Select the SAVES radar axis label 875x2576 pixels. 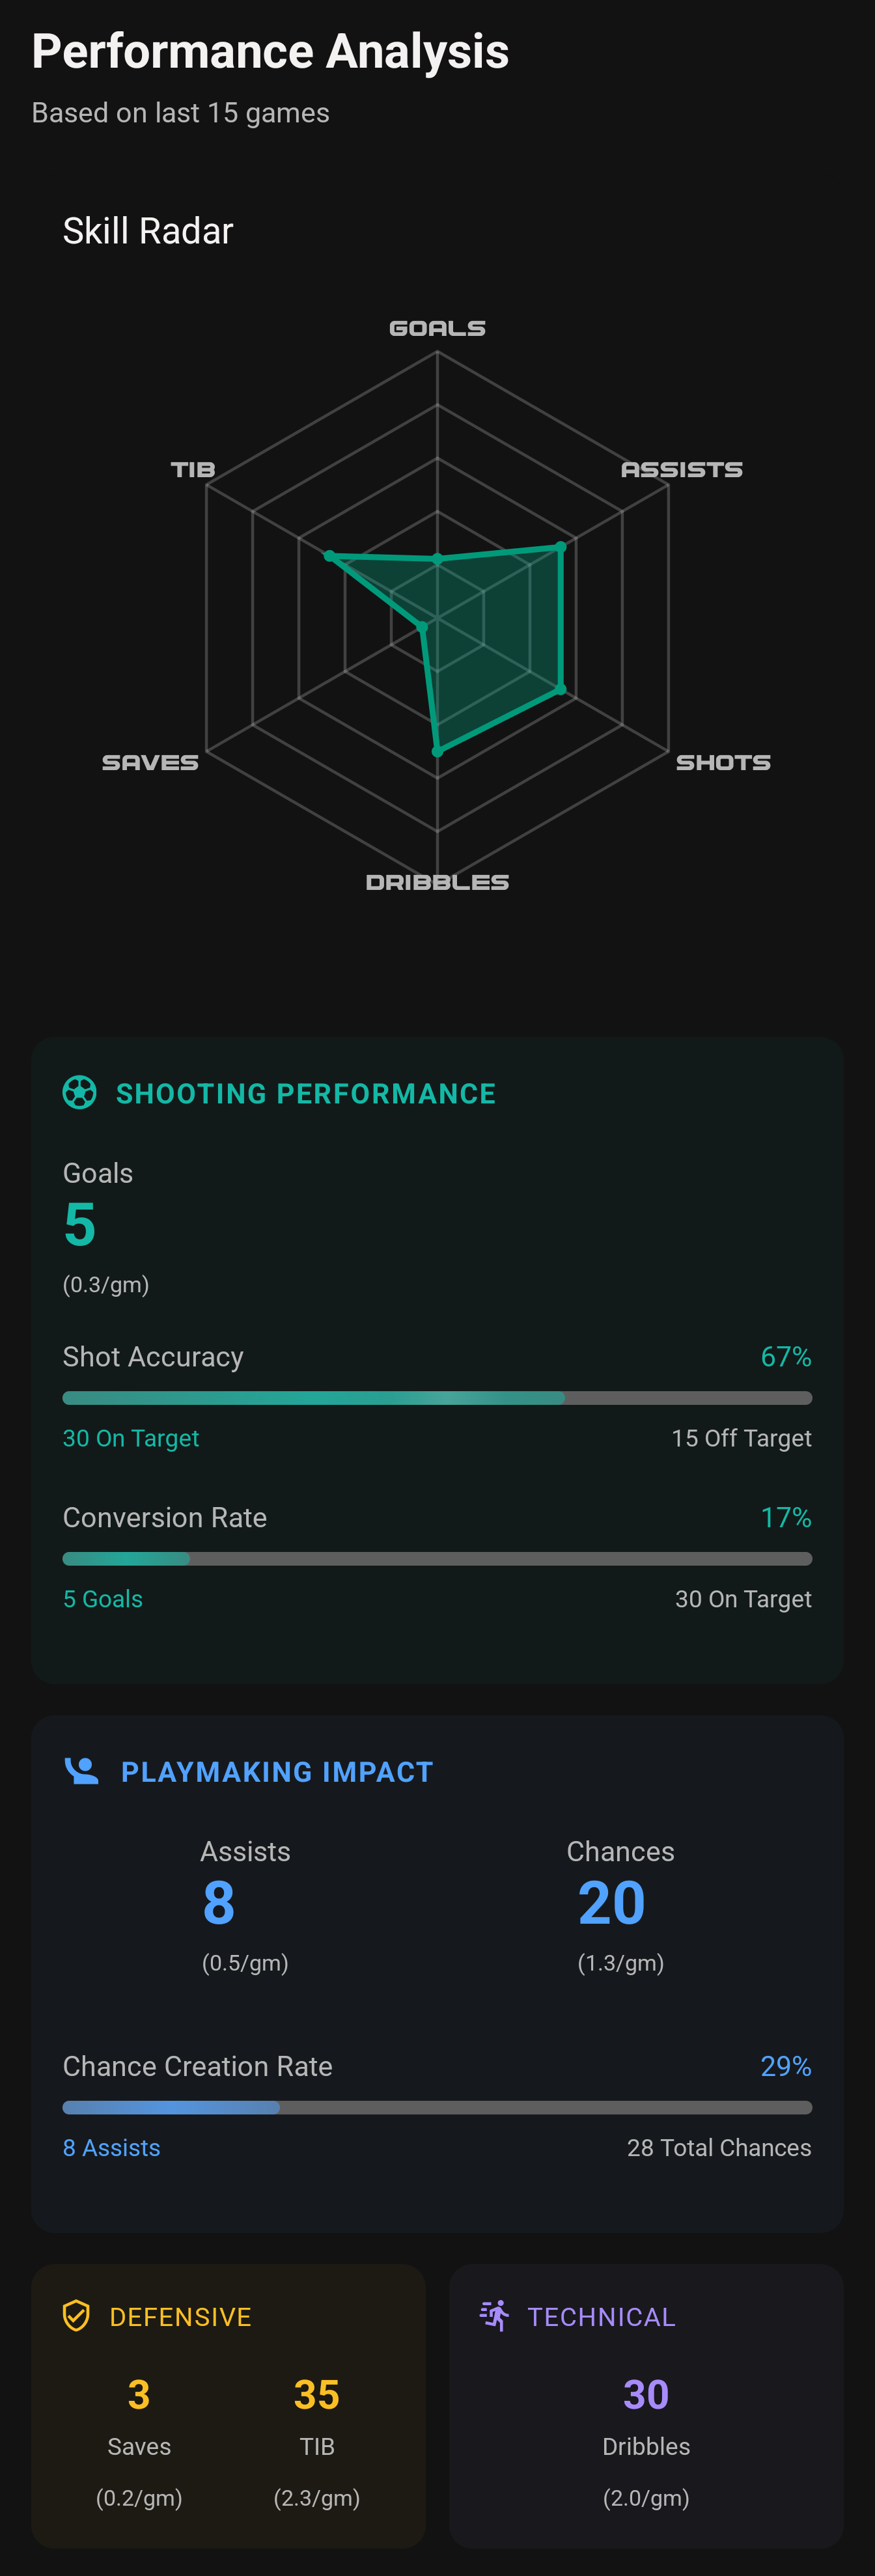[150, 762]
